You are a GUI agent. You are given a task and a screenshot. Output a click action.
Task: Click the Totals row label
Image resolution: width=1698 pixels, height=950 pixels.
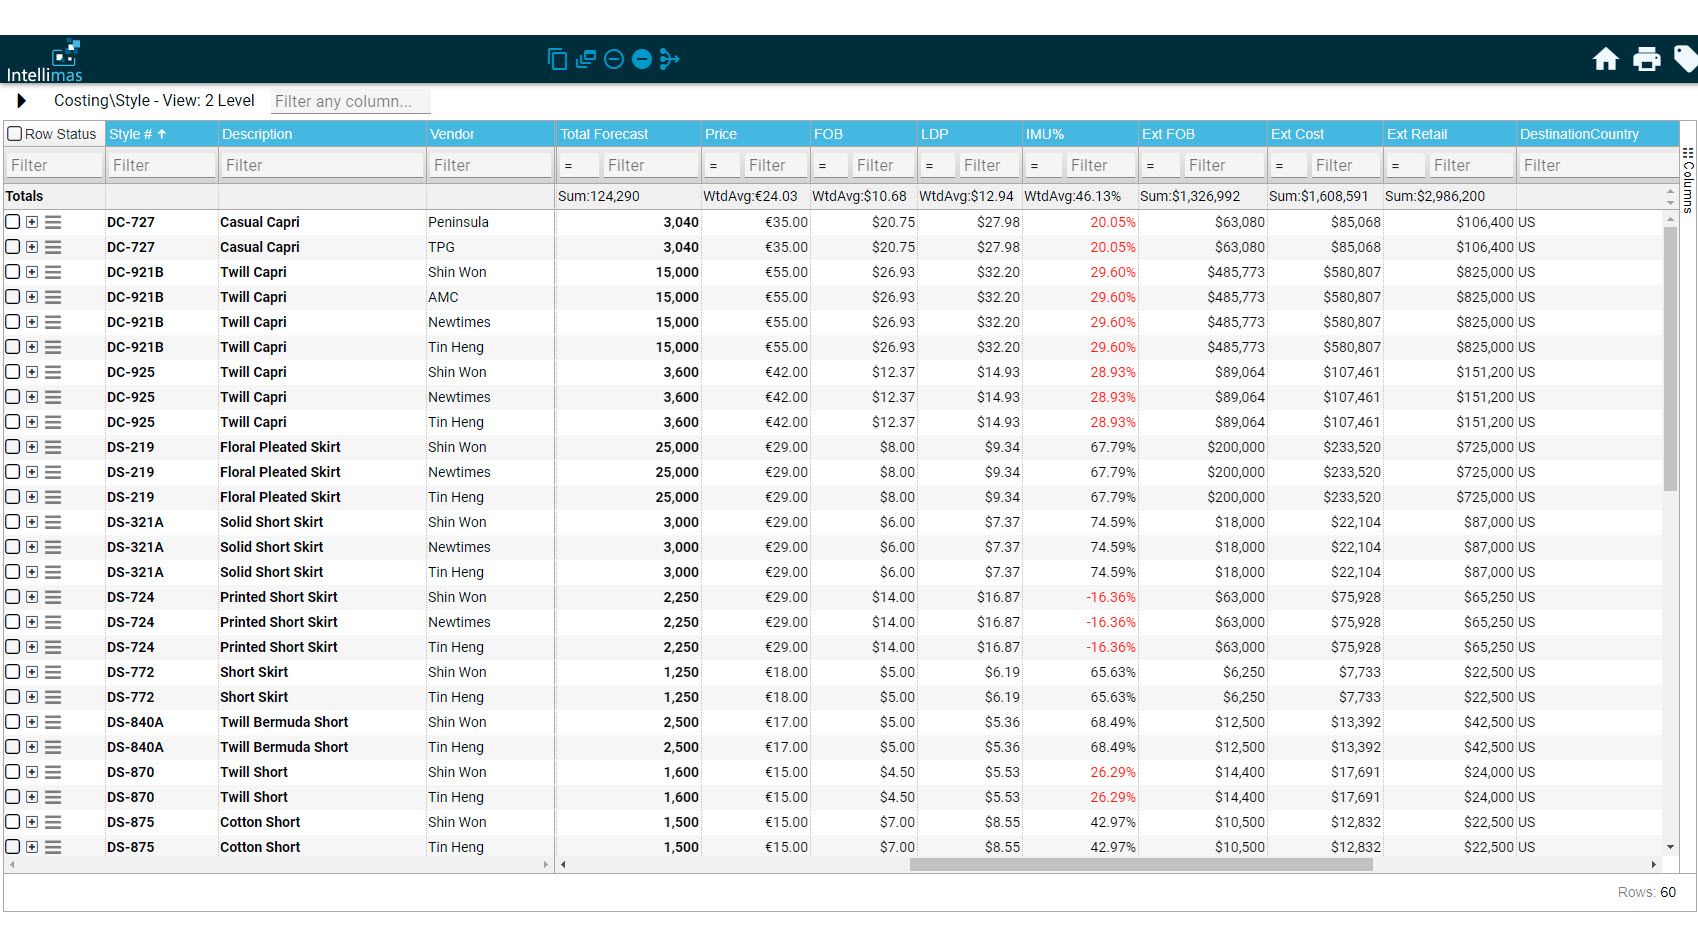[x=24, y=196]
